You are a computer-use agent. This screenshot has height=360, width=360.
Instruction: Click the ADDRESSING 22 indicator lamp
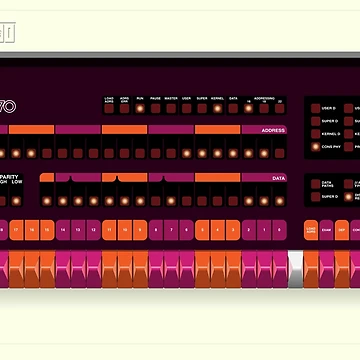[x=280, y=109]
